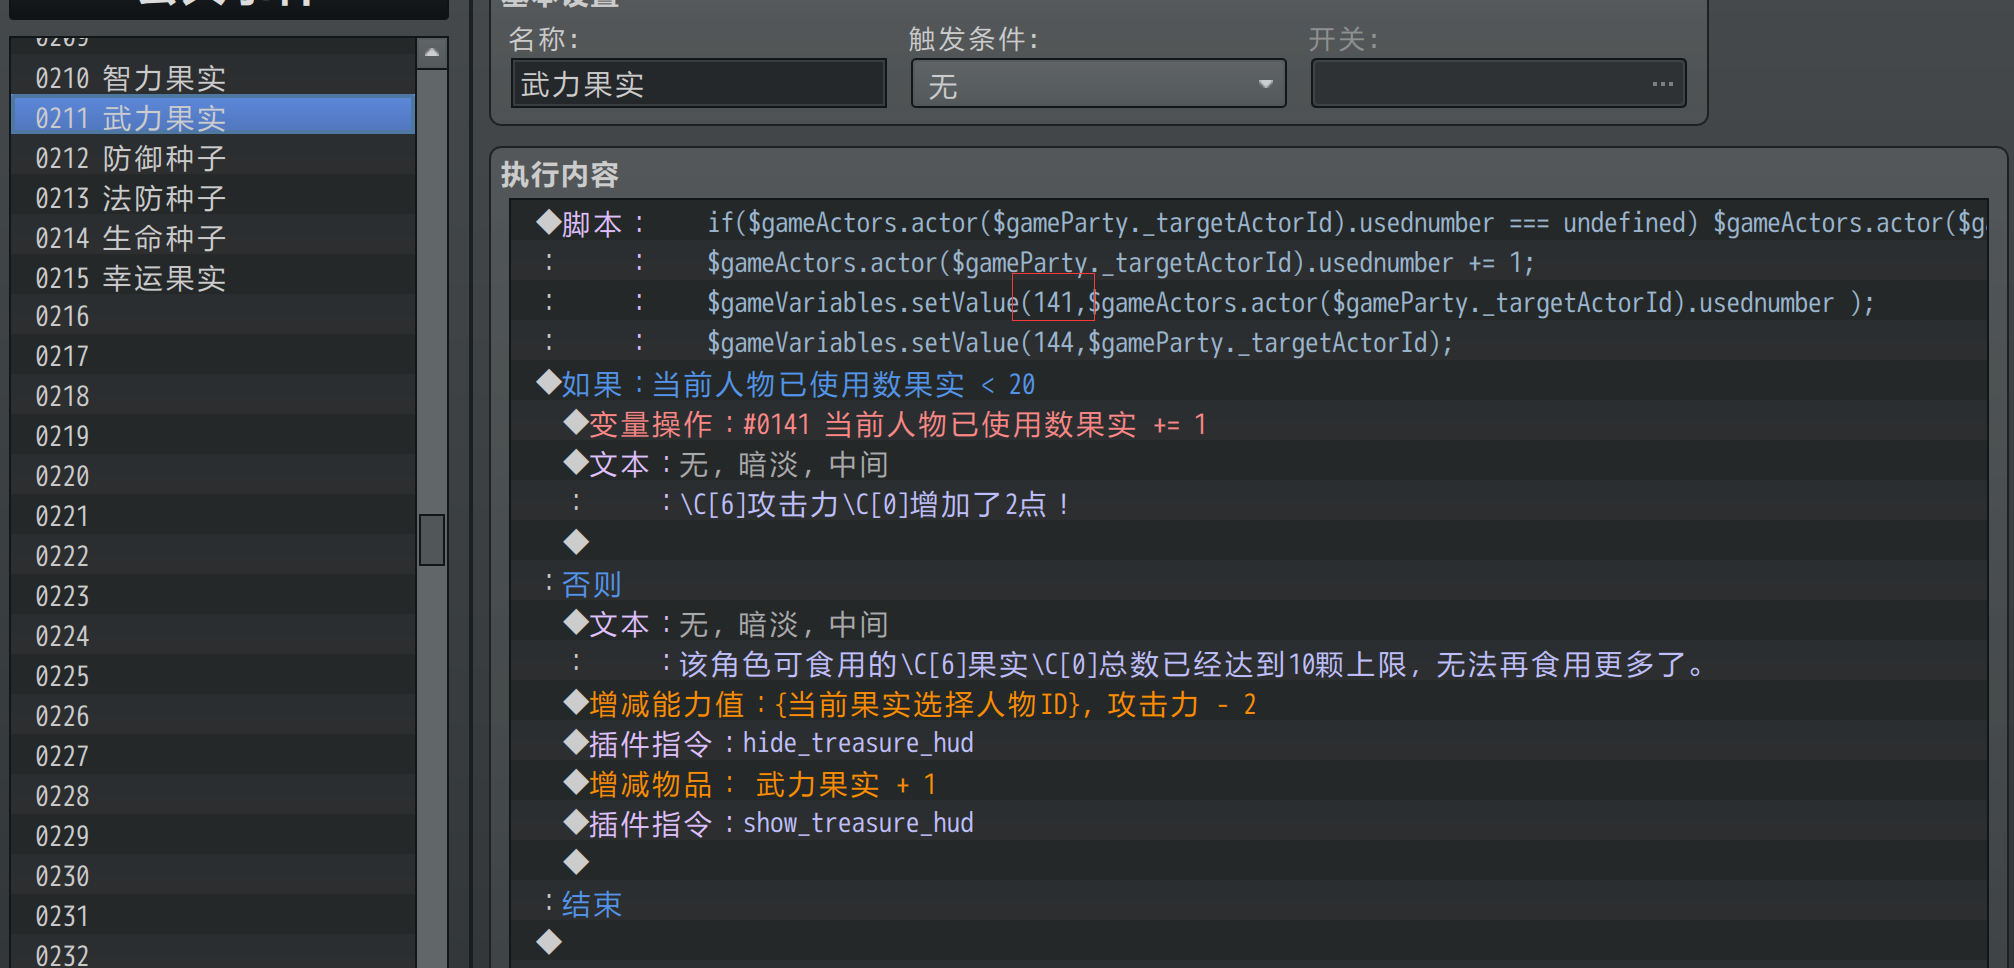Select empty event slot 0231
The width and height of the screenshot is (2014, 968).
(x=213, y=916)
